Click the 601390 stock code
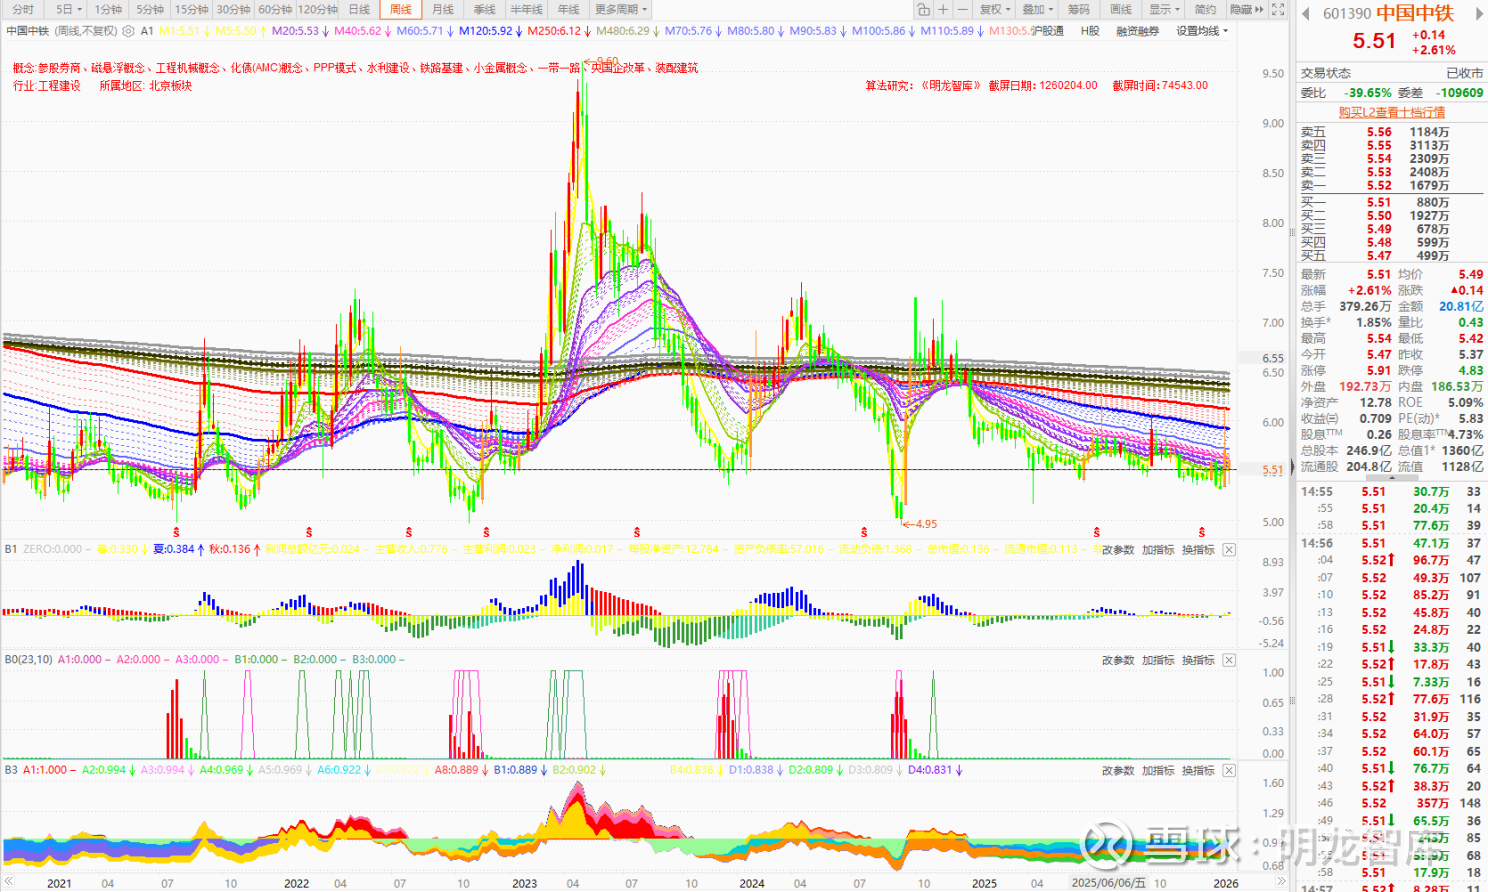 (x=1347, y=14)
